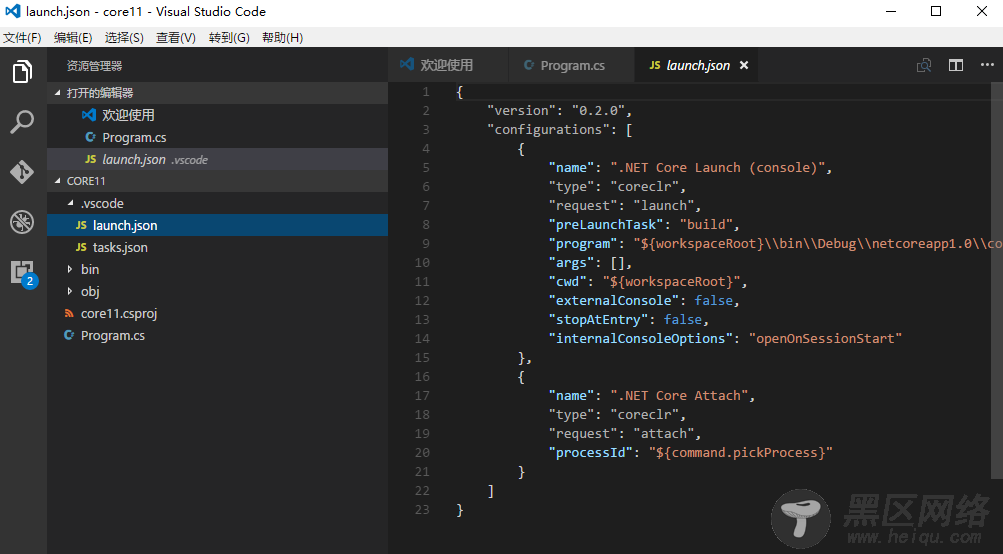Screen dimensions: 1003x554
Task: Click the "openOnSessionStart" value
Action: pos(825,338)
